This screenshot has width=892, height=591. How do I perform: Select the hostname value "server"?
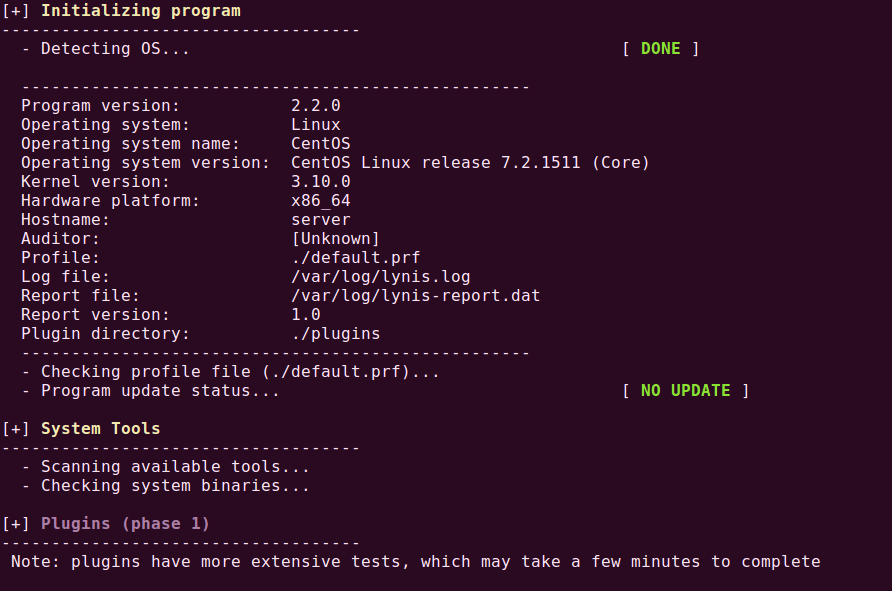click(x=320, y=220)
